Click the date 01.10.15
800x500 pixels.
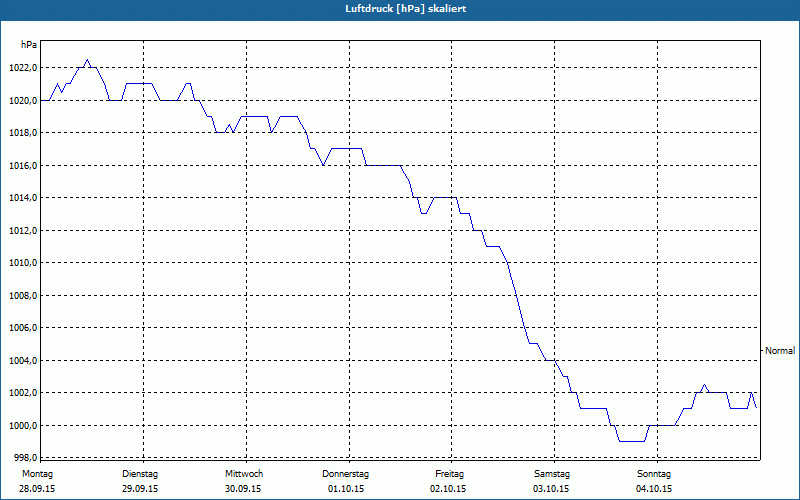point(346,489)
